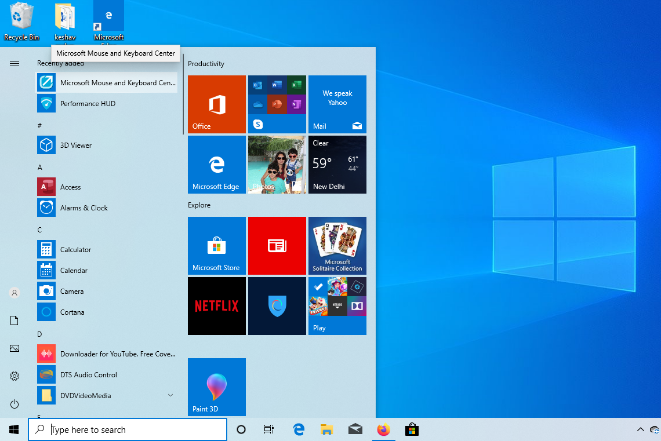
Task: Open Calculator from the app list
Action: tap(75, 249)
